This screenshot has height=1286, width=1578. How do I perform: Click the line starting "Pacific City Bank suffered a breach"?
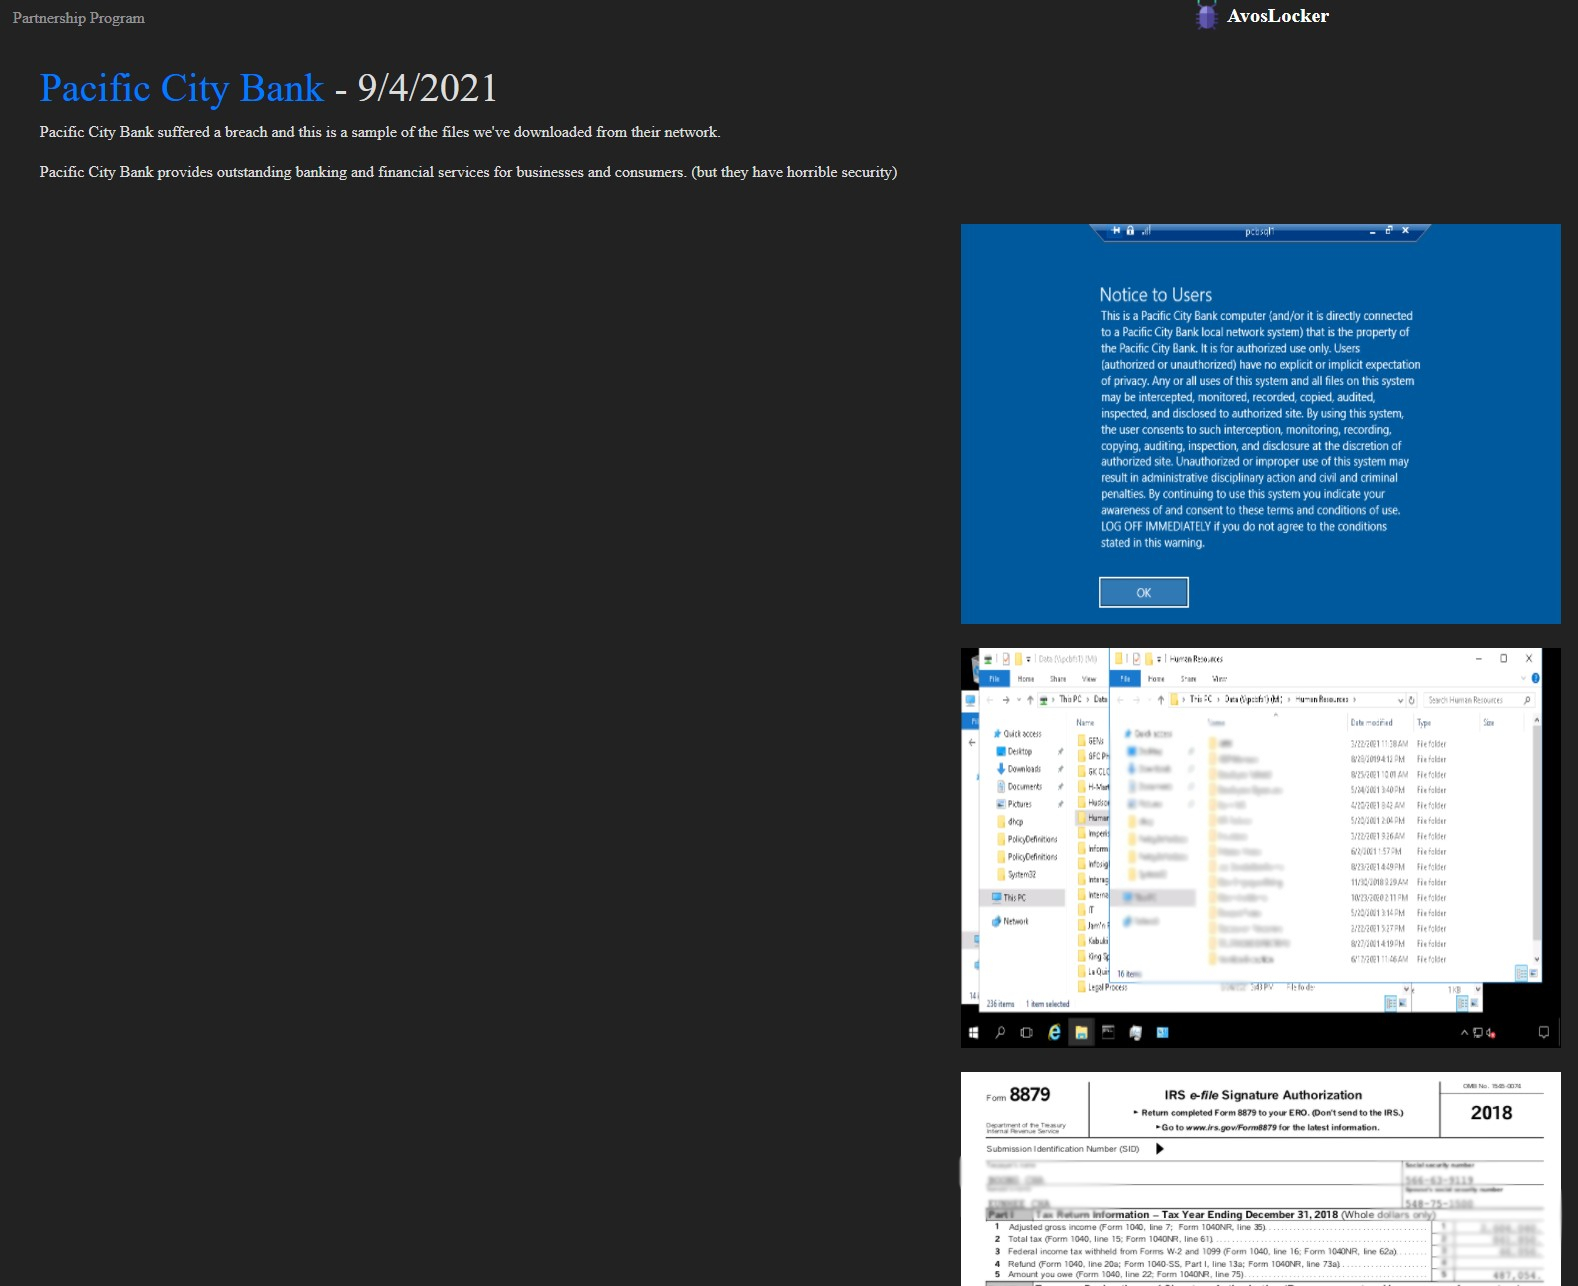[380, 132]
